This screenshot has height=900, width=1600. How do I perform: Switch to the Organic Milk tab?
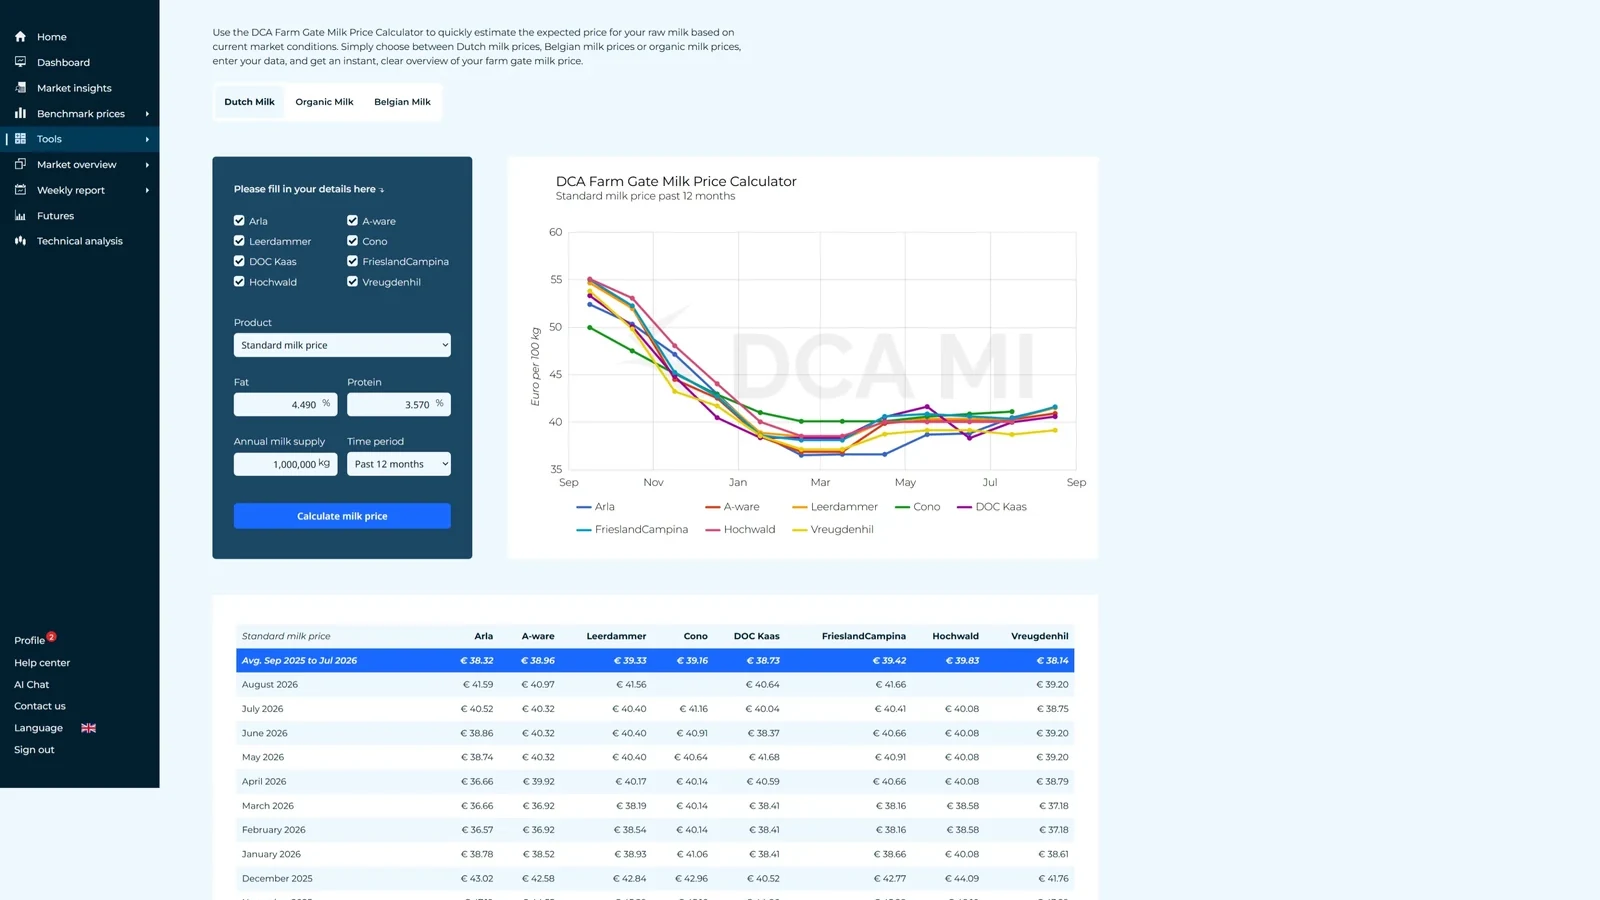[324, 102]
